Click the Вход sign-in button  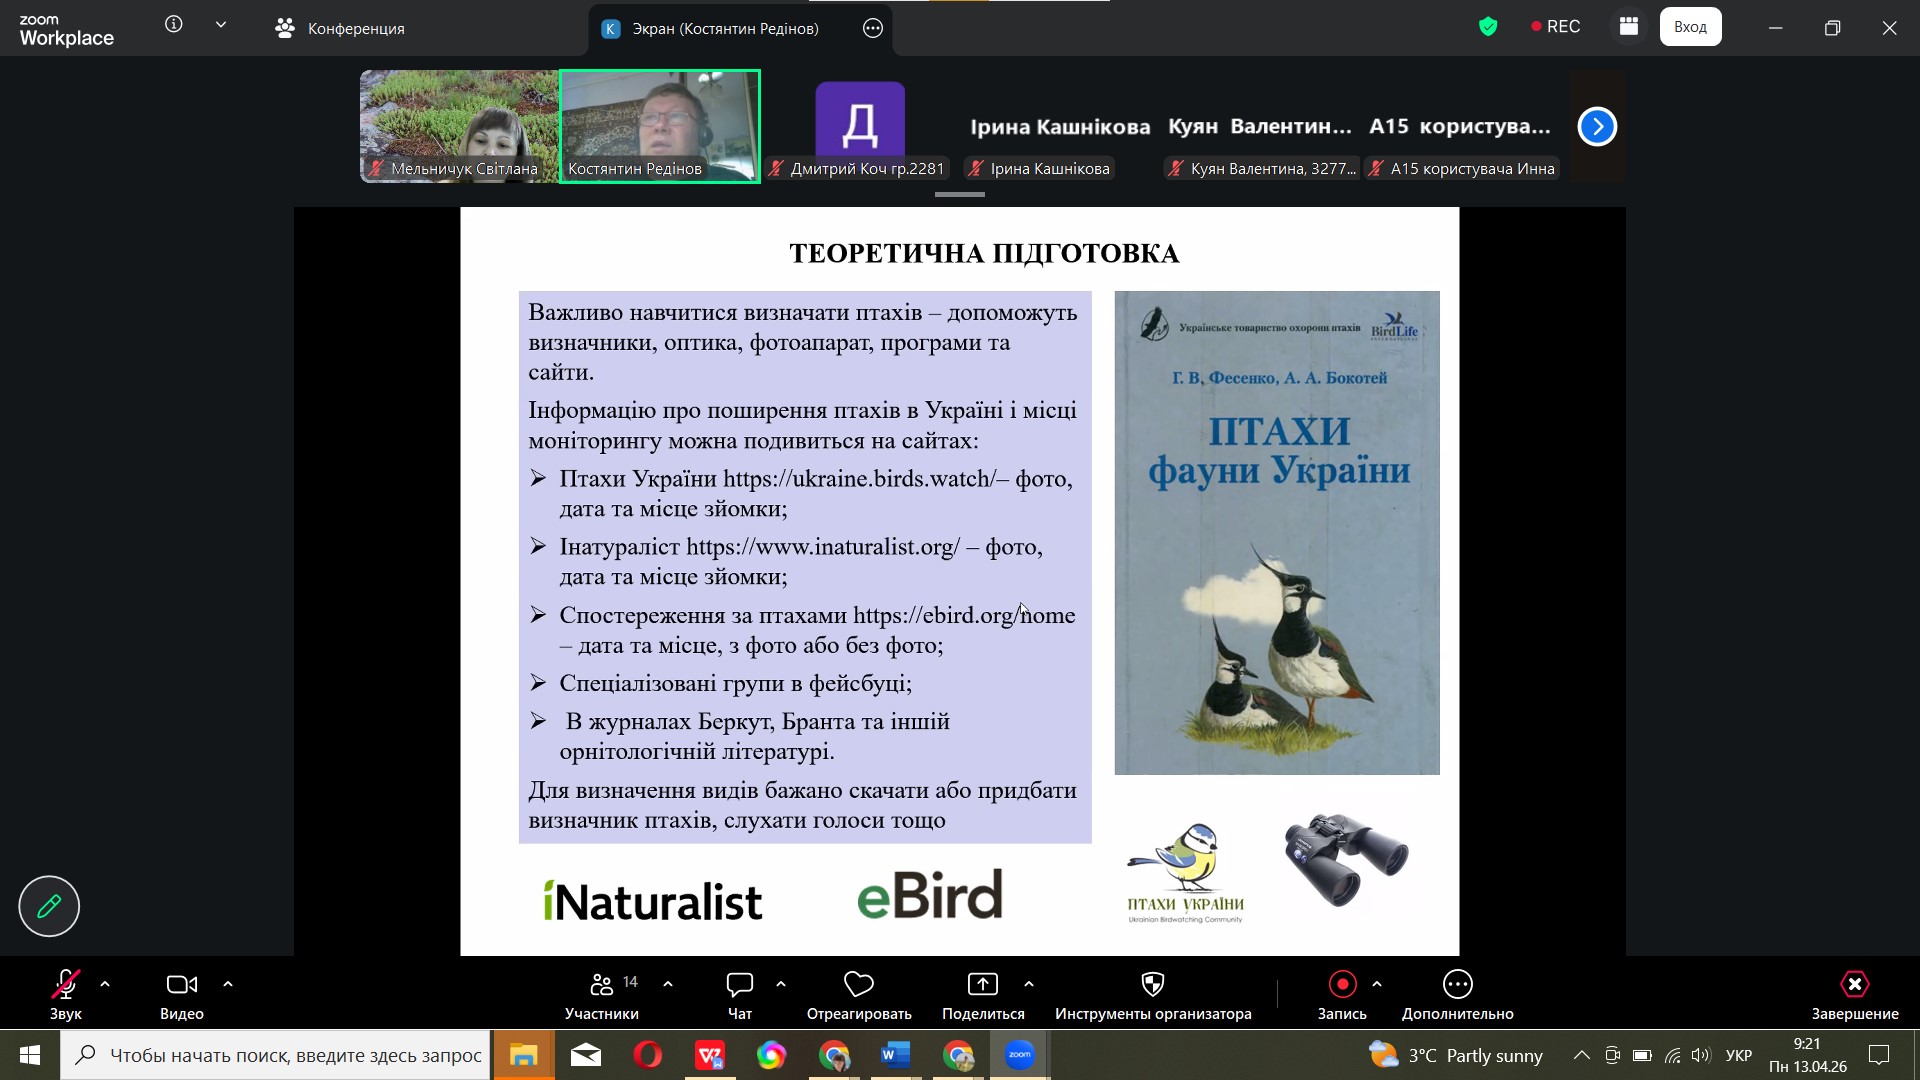coord(1690,27)
